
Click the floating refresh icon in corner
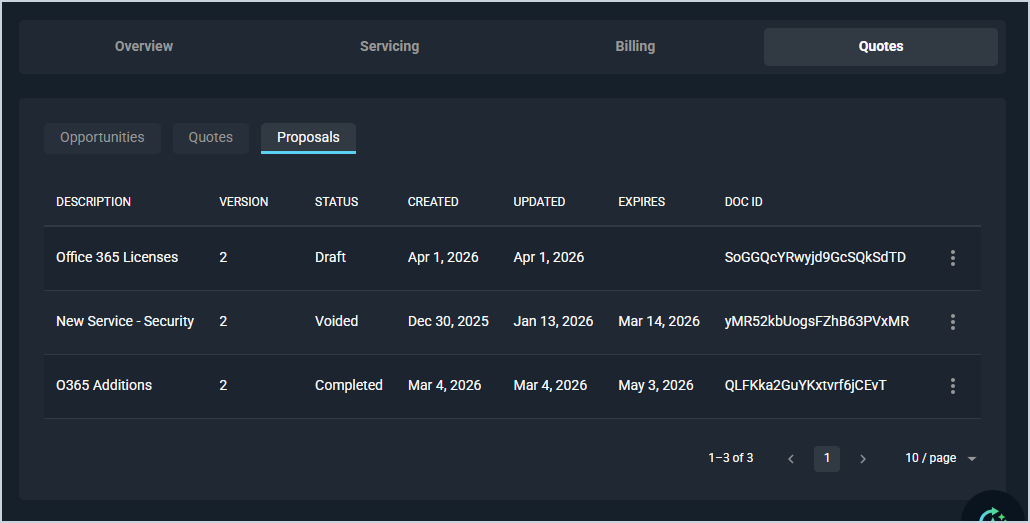pos(994,512)
